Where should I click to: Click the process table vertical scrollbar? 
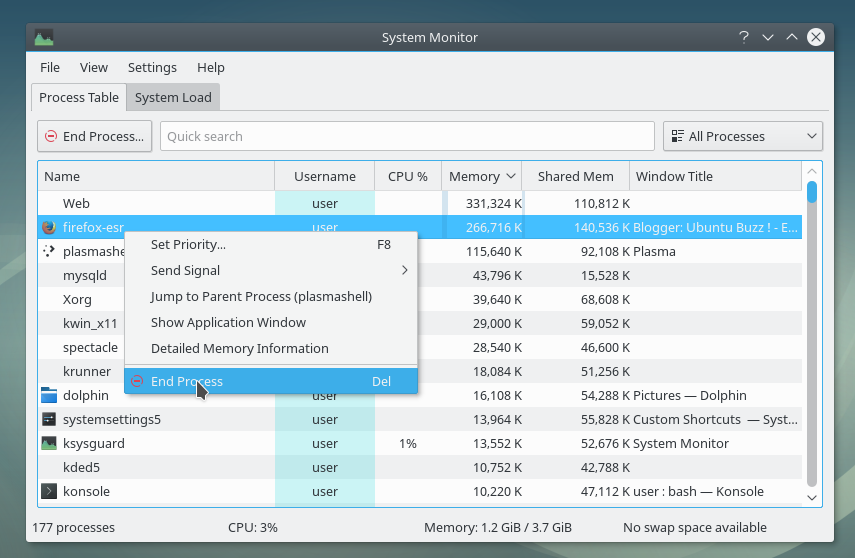[812, 340]
